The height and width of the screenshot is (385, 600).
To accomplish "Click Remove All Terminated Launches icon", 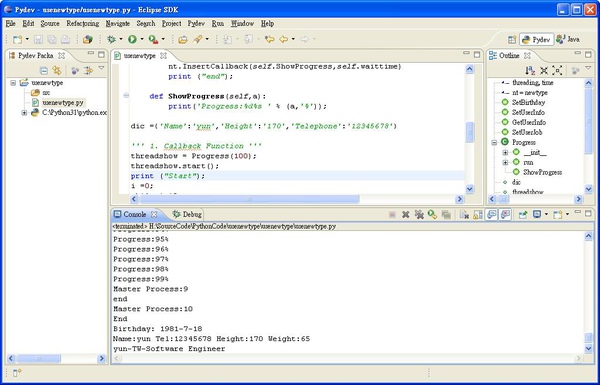I will 419,215.
